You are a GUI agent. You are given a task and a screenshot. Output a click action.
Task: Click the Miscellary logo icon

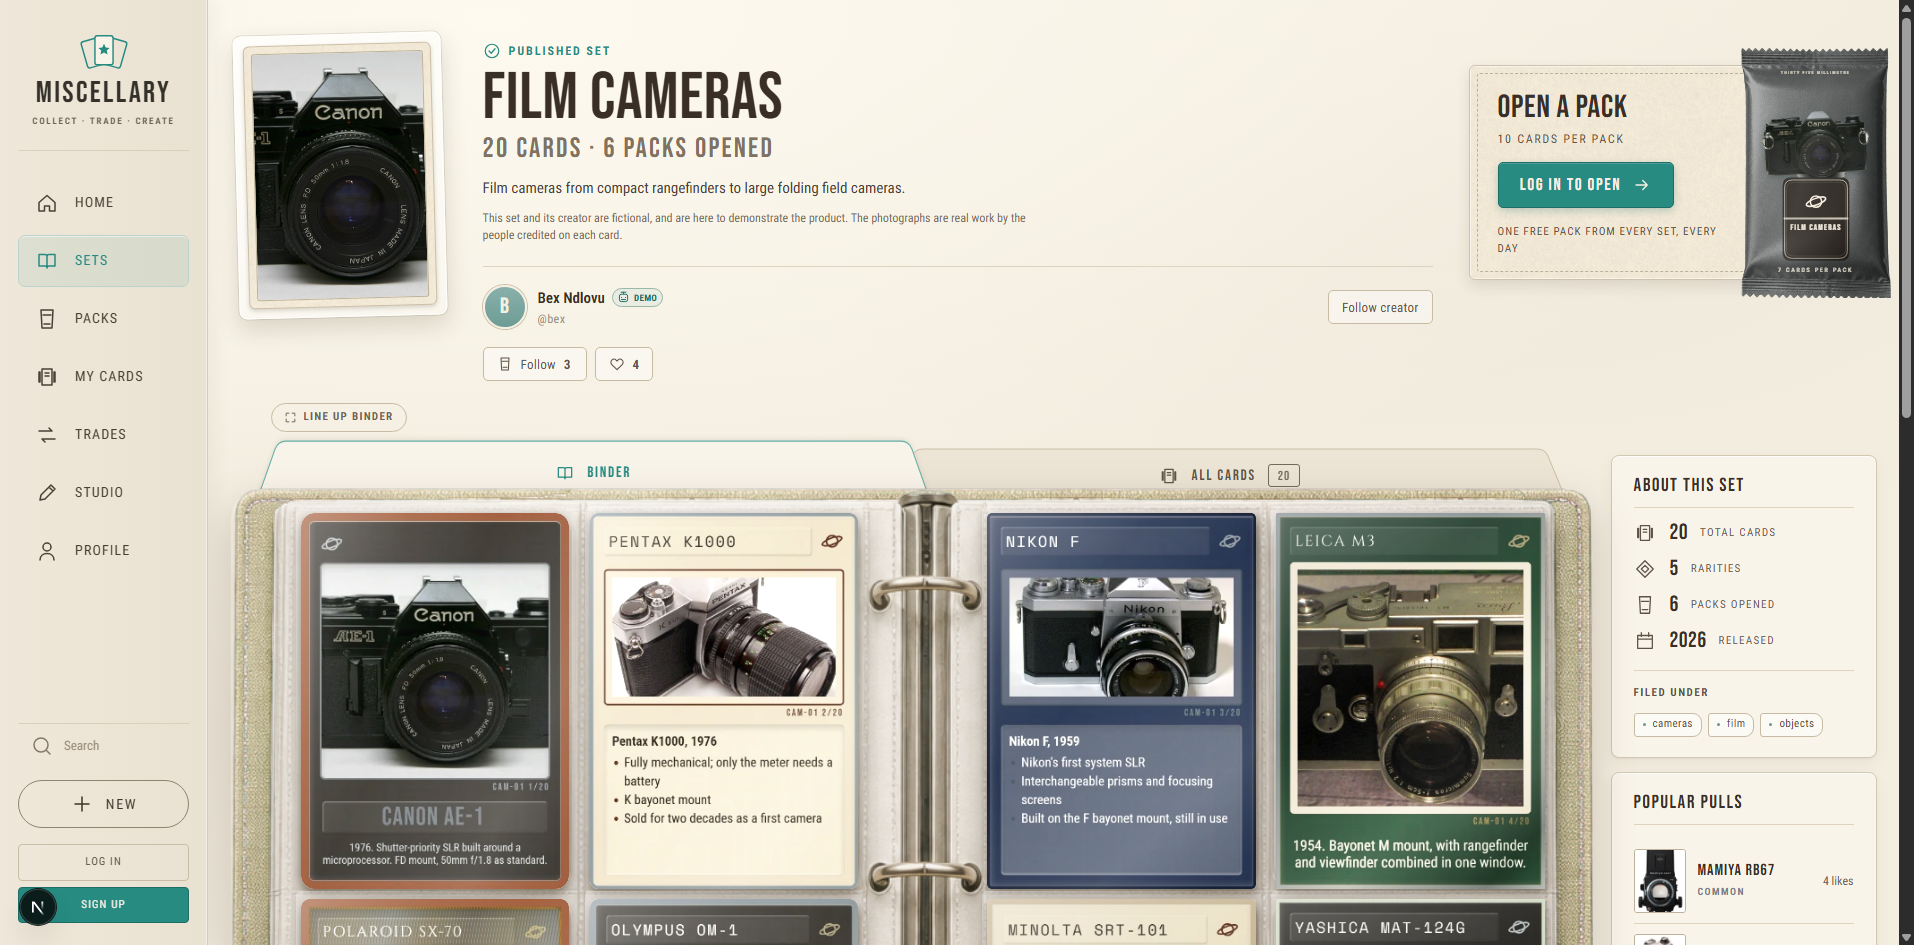point(103,50)
